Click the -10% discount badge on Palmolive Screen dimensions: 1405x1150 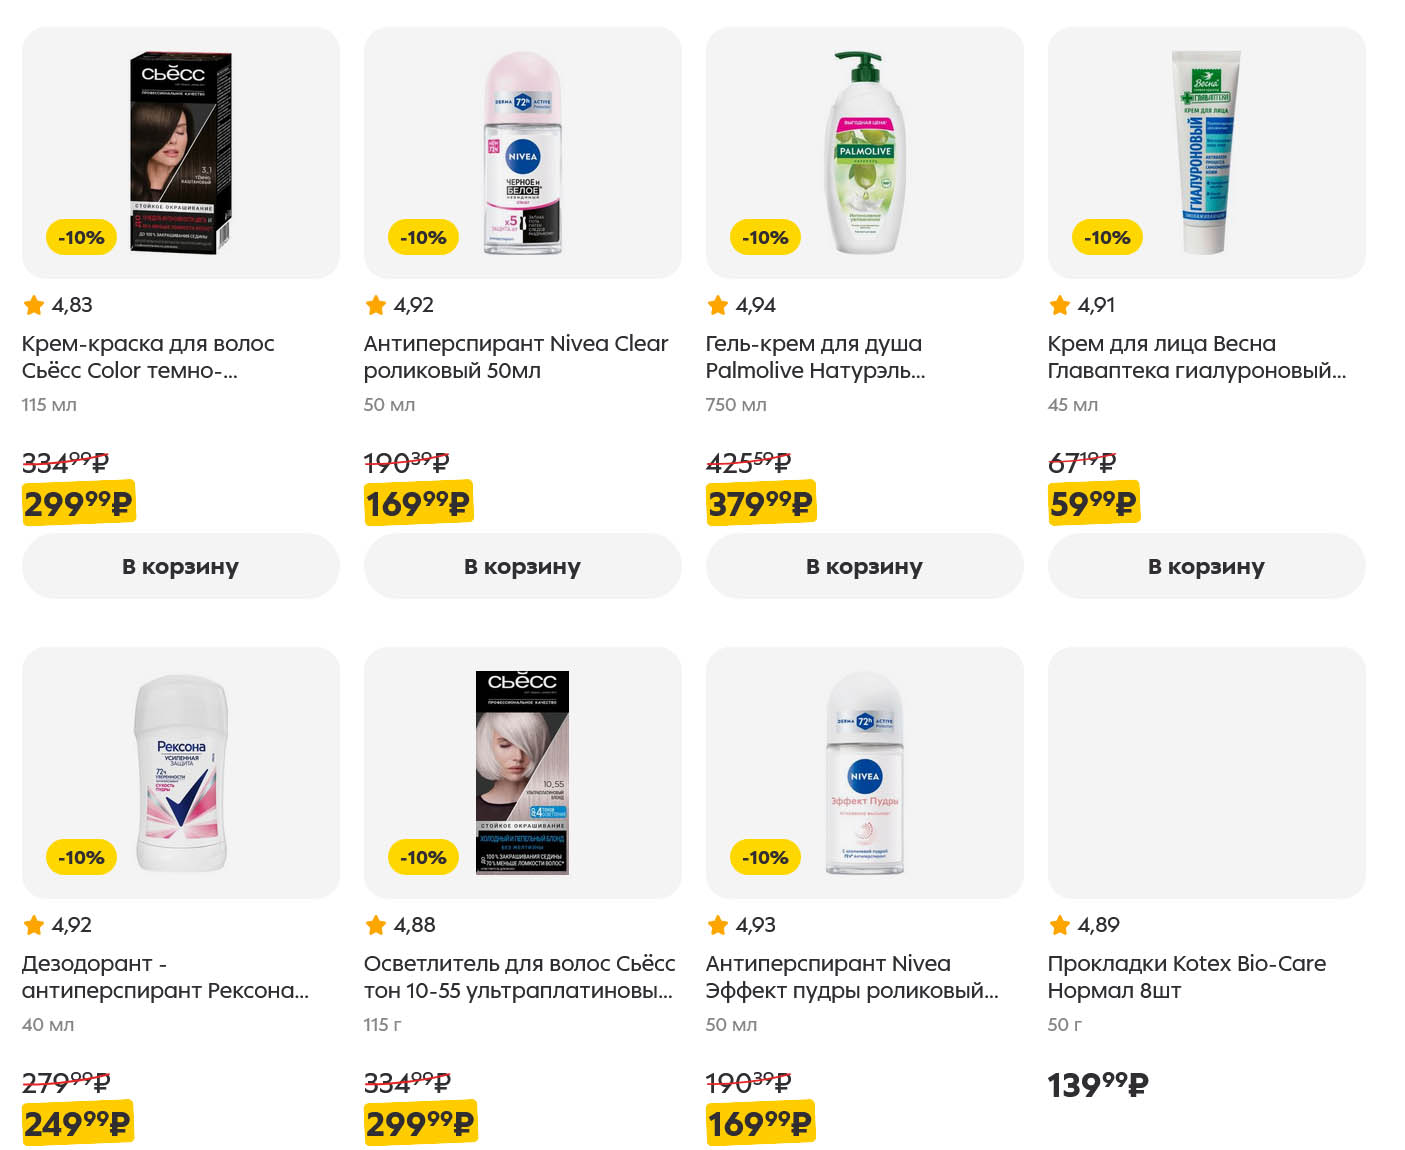[765, 237]
